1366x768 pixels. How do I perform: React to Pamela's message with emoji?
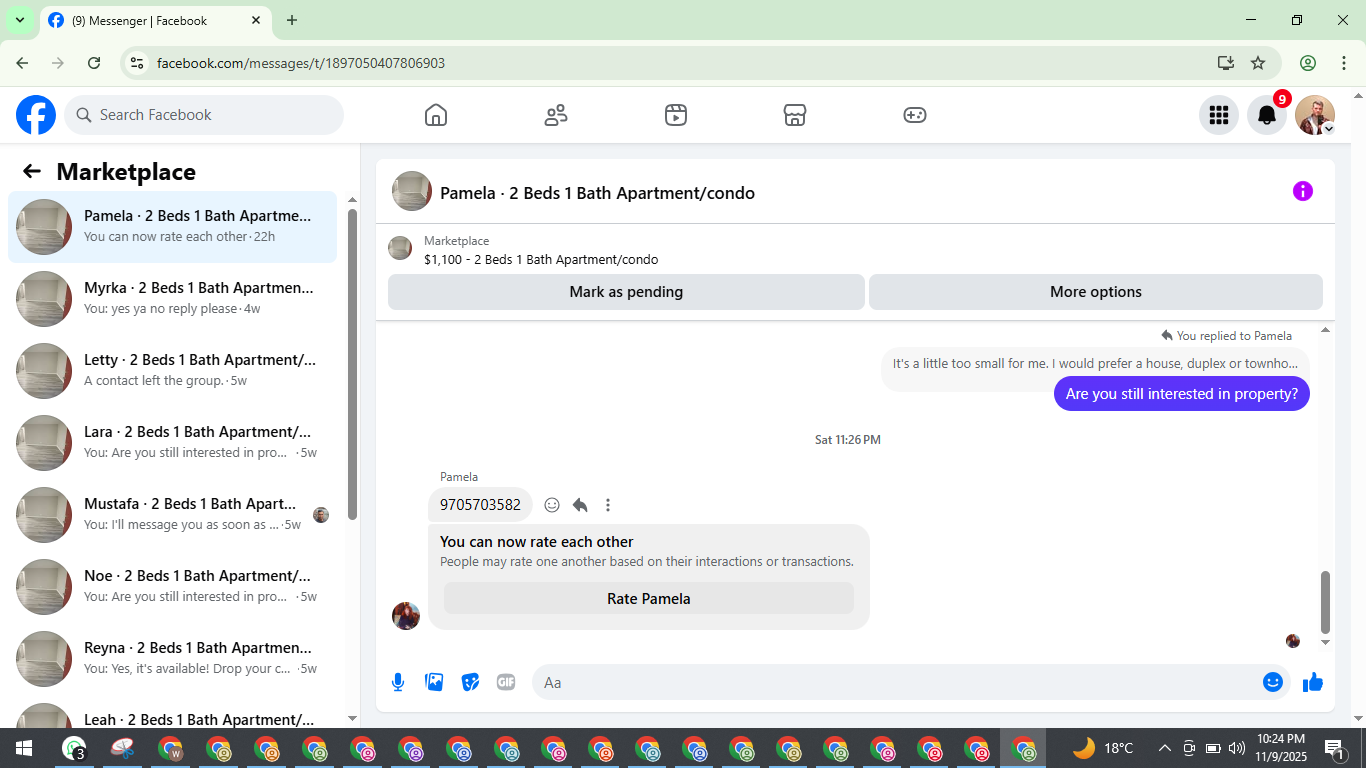pyautogui.click(x=552, y=505)
